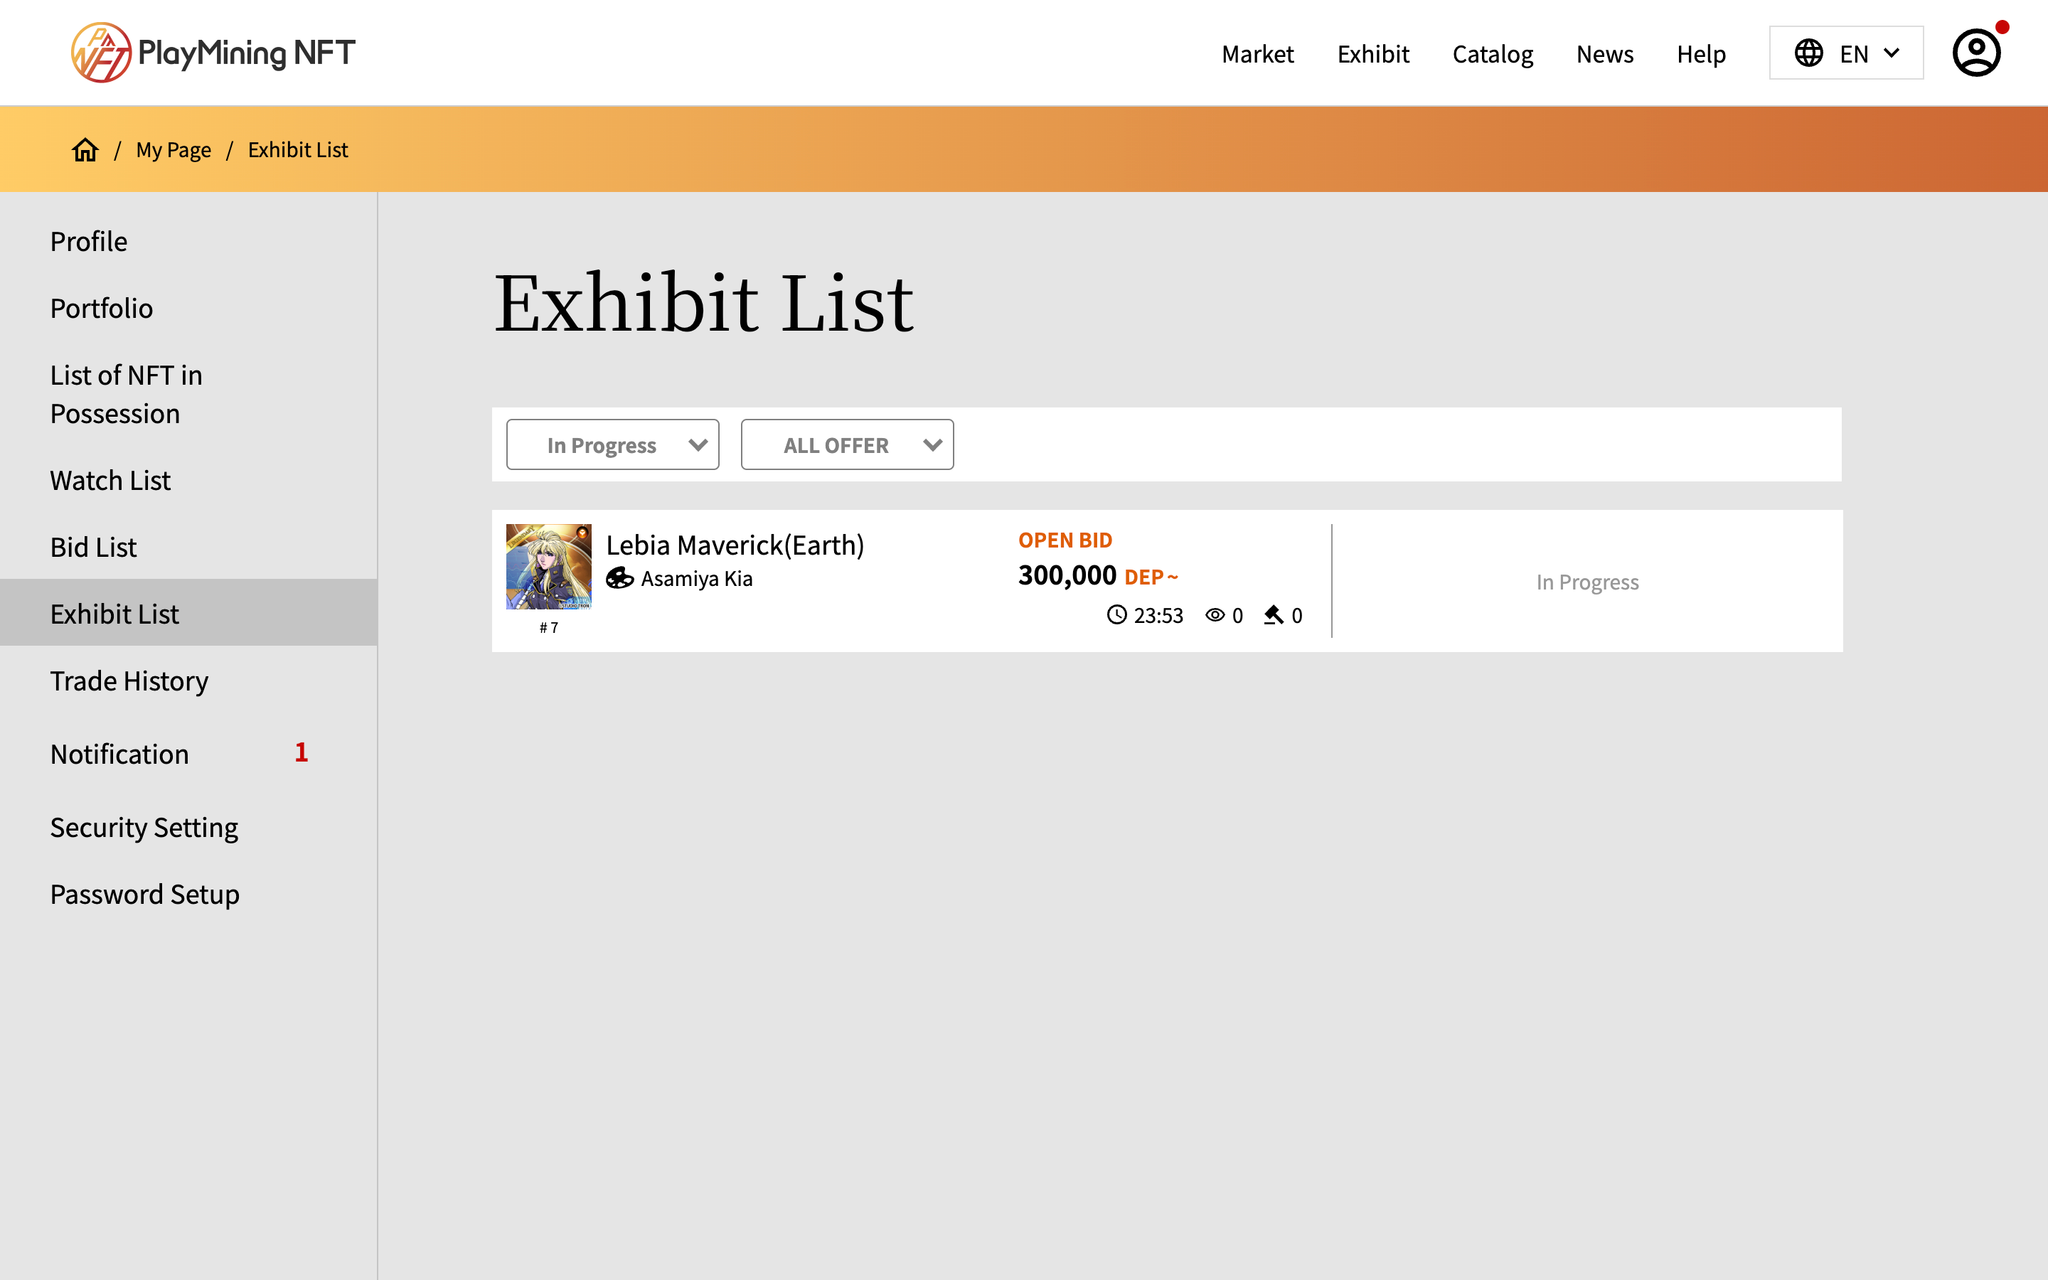Open Security Setting in sidebar
Image resolution: width=2048 pixels, height=1280 pixels.
(x=144, y=828)
